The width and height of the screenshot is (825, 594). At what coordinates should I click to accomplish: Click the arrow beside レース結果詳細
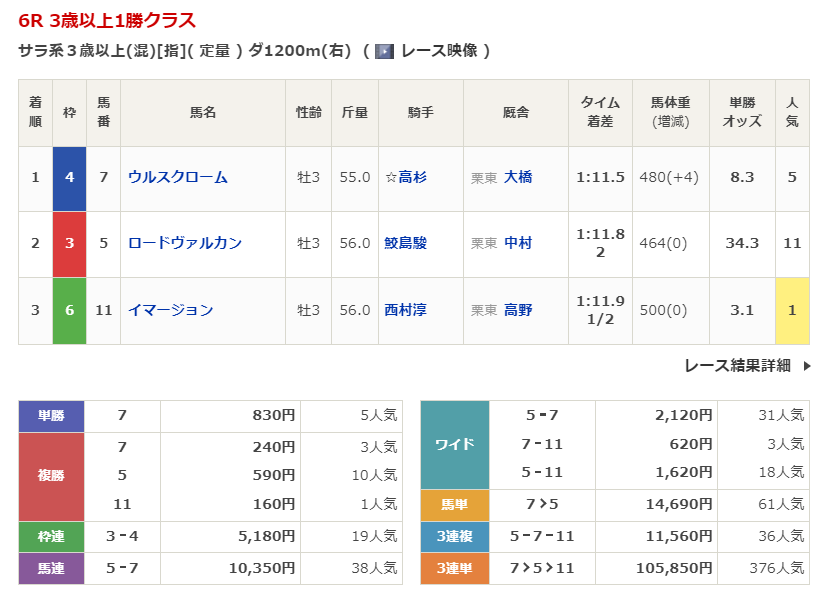(x=807, y=366)
